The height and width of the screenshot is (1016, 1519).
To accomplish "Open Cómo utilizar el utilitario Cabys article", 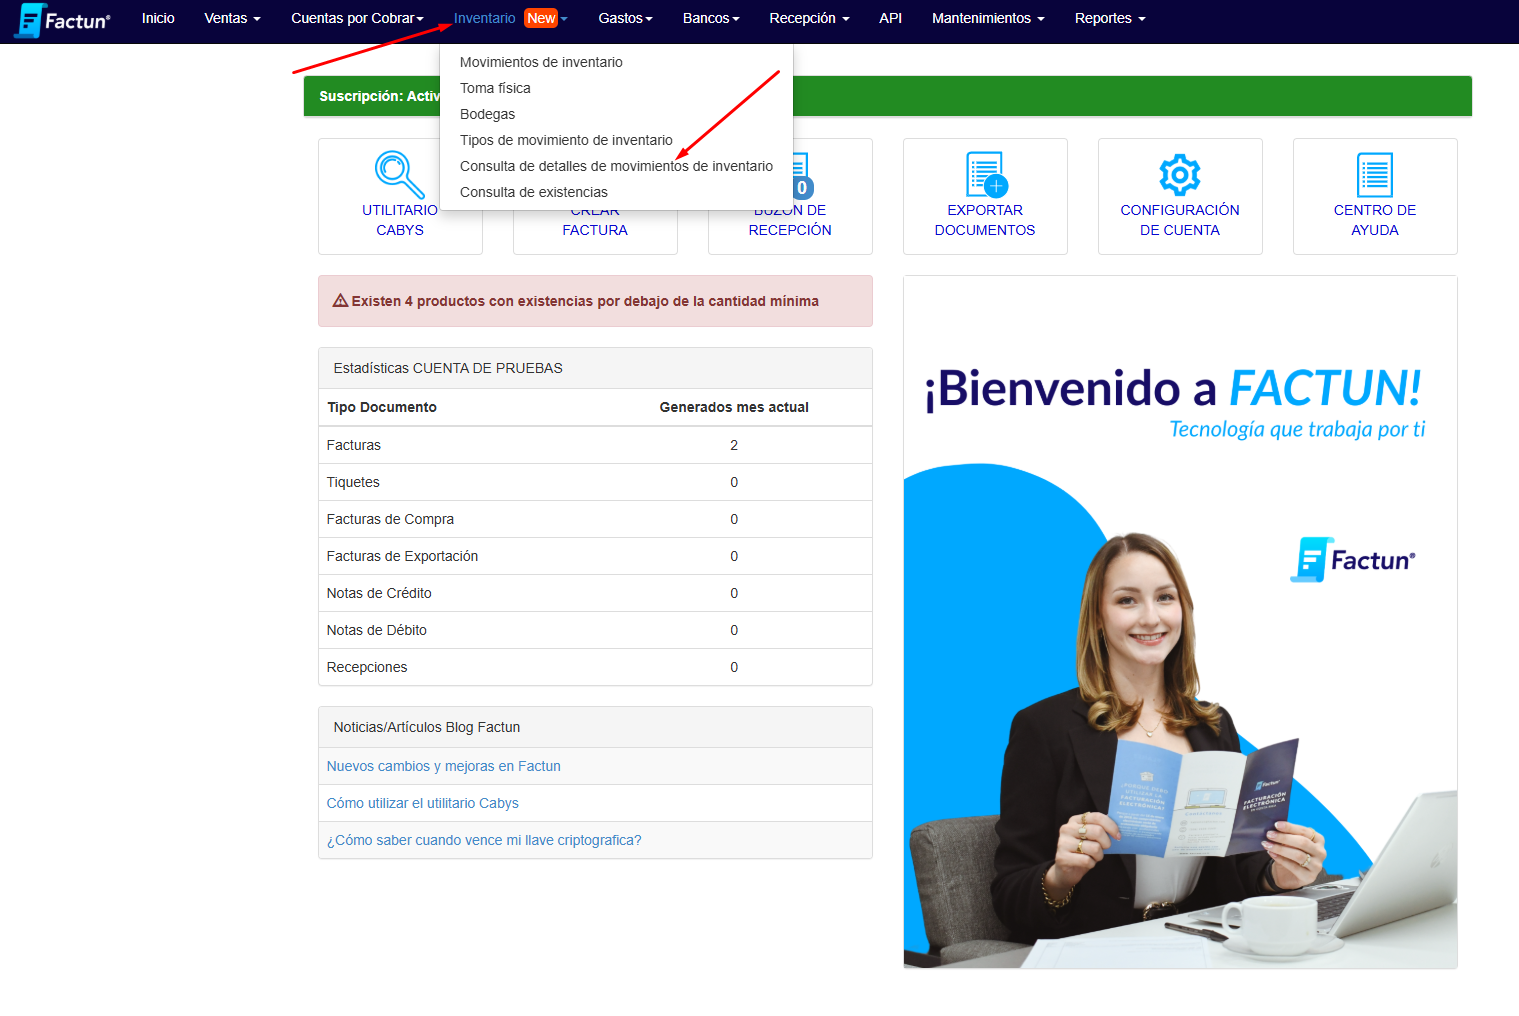I will tap(422, 803).
